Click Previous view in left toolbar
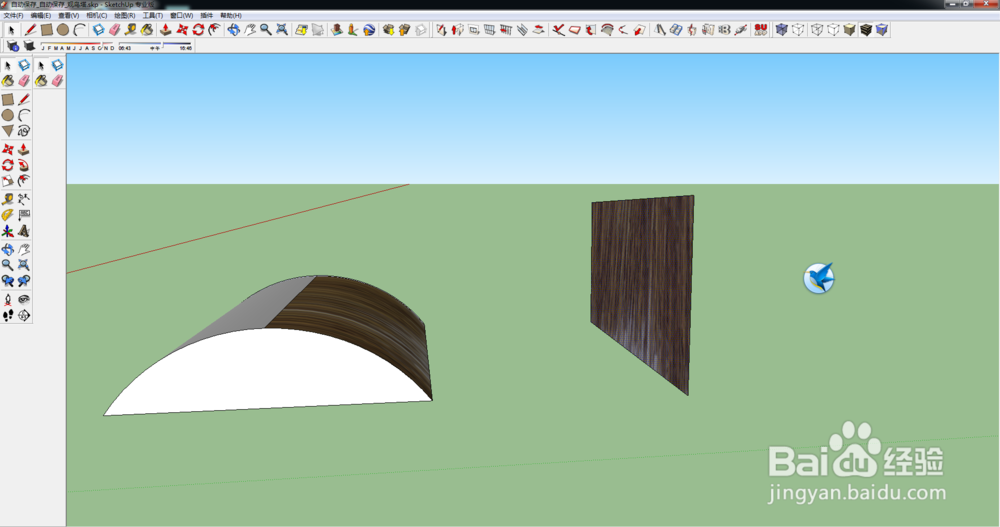Screen dimensions: 1000x527 8,281
